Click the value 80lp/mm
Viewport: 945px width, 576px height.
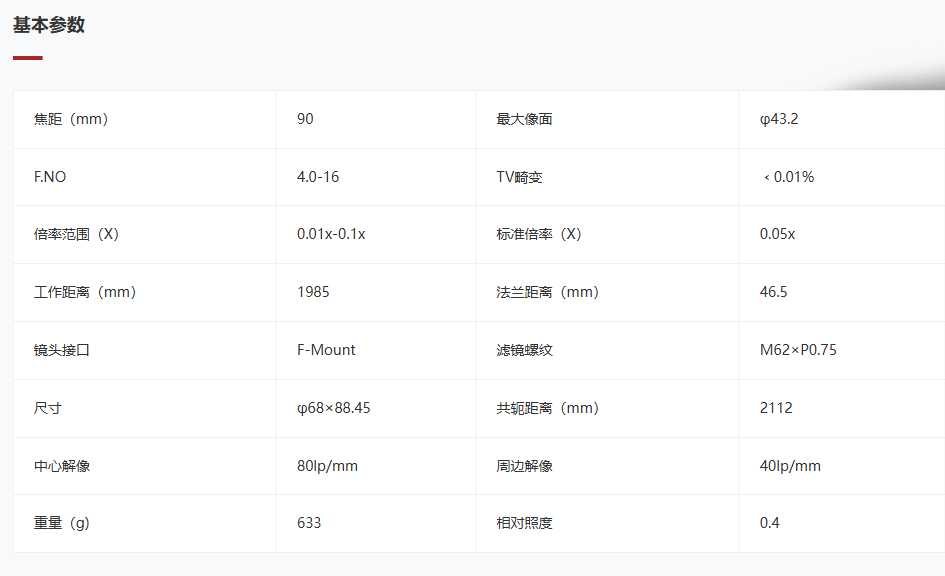(327, 466)
